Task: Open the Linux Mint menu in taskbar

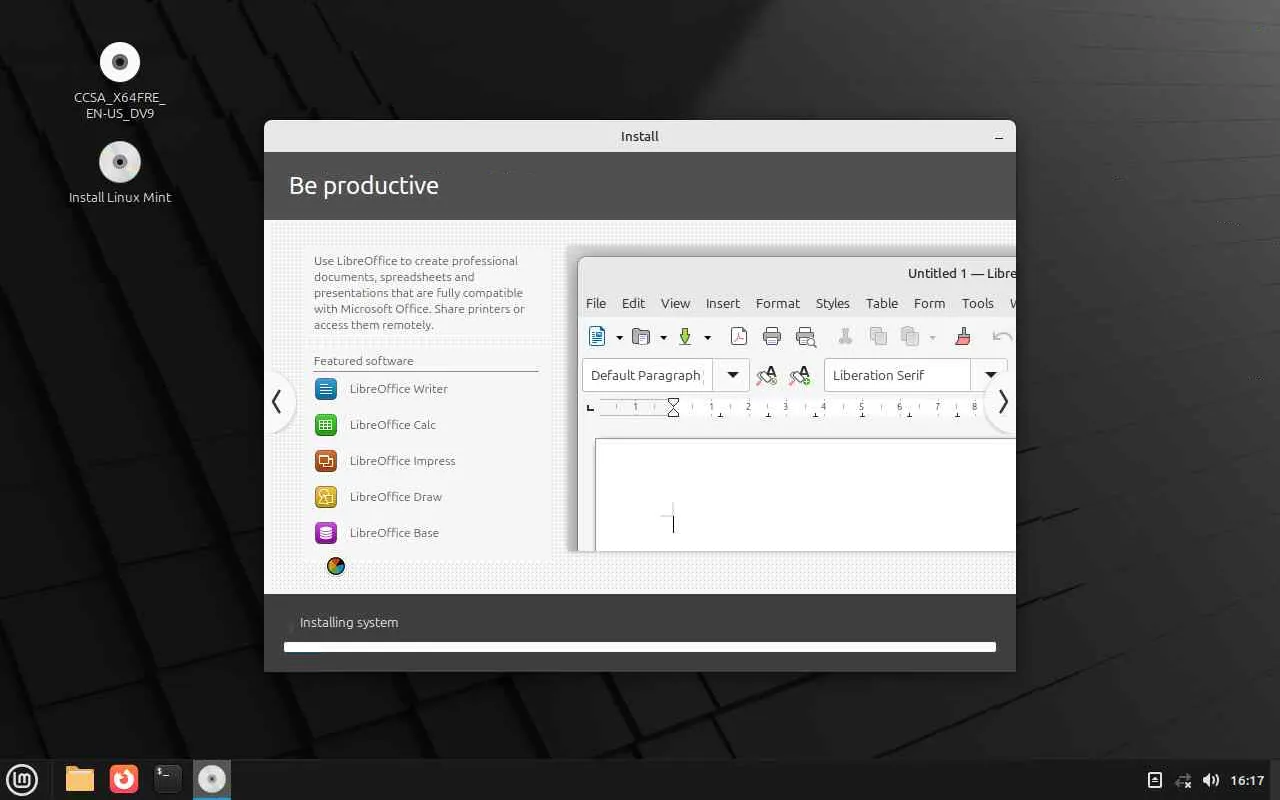Action: click(x=22, y=779)
